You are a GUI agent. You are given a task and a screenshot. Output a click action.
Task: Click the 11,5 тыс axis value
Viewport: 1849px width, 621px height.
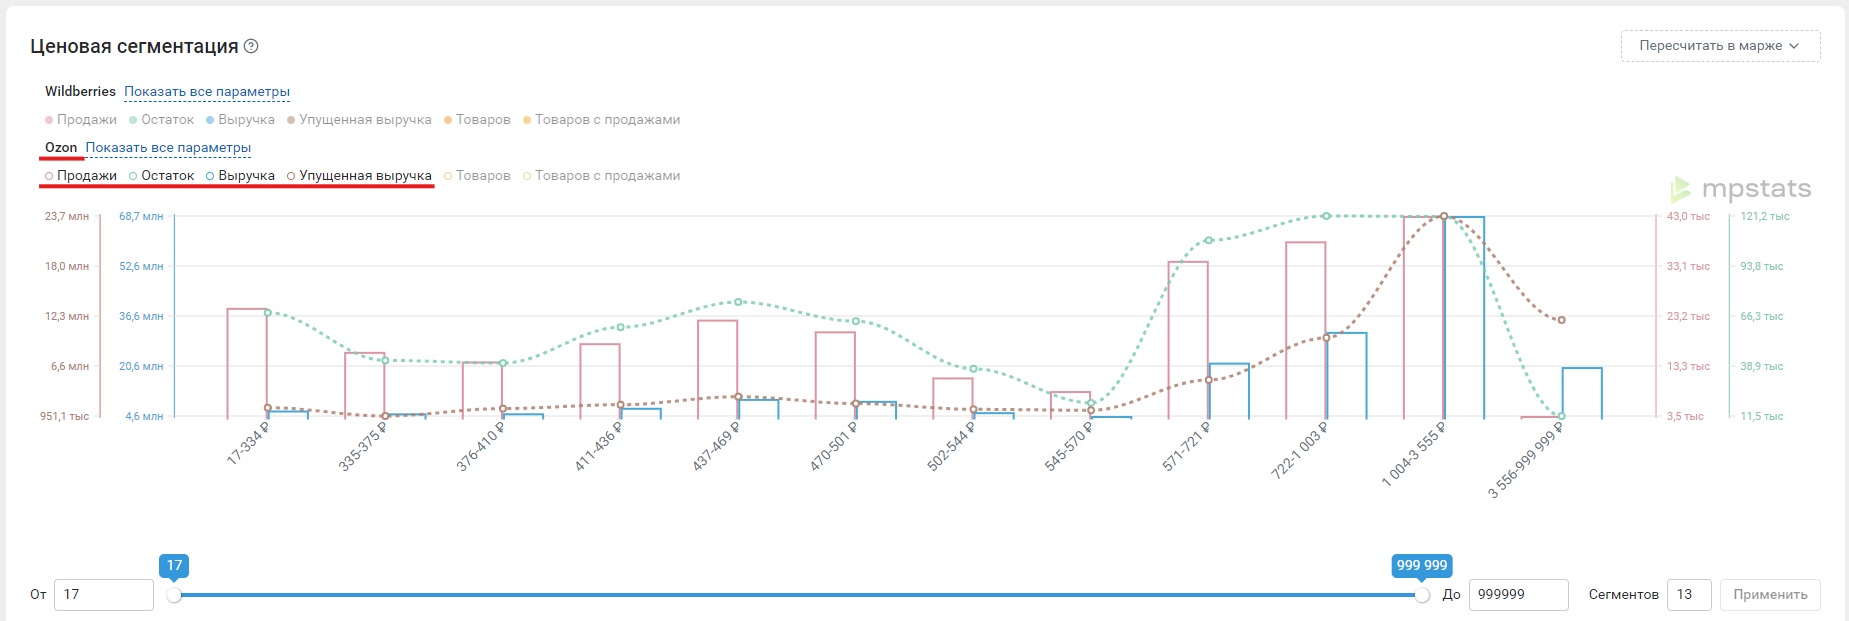tap(1762, 416)
